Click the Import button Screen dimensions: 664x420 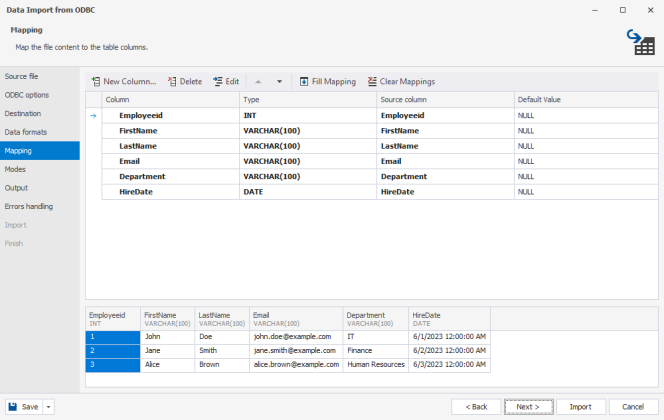tap(580, 407)
